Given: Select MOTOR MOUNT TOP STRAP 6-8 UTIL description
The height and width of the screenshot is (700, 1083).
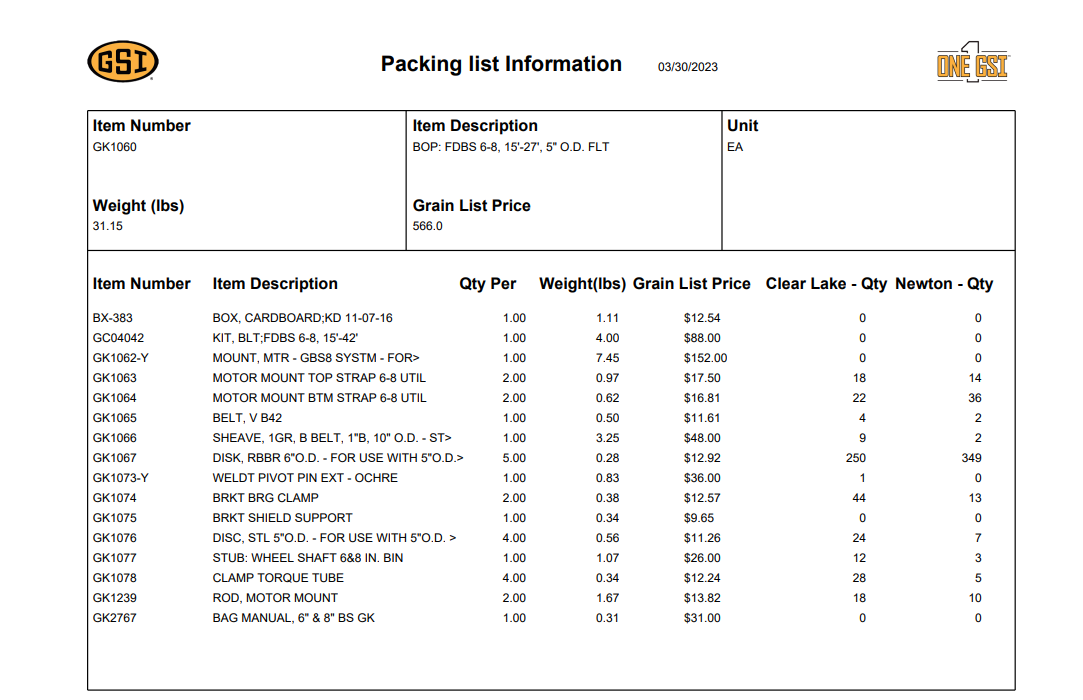Looking at the screenshot, I should click(319, 378).
